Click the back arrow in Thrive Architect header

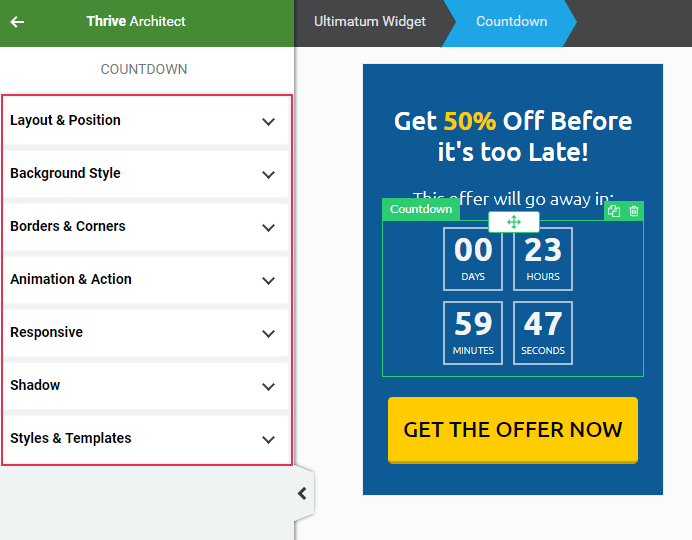[x=17, y=22]
